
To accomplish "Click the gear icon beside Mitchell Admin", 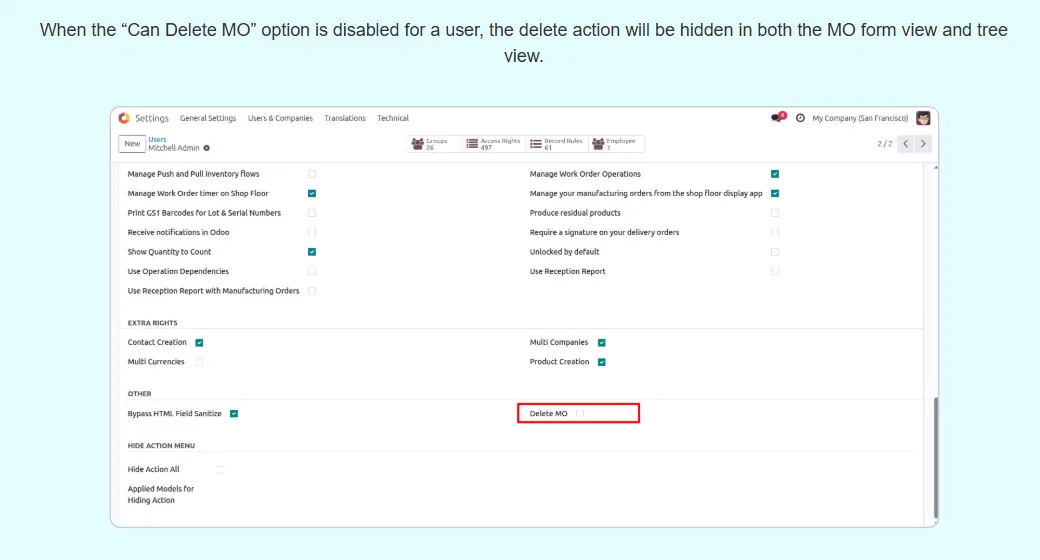I will point(207,148).
